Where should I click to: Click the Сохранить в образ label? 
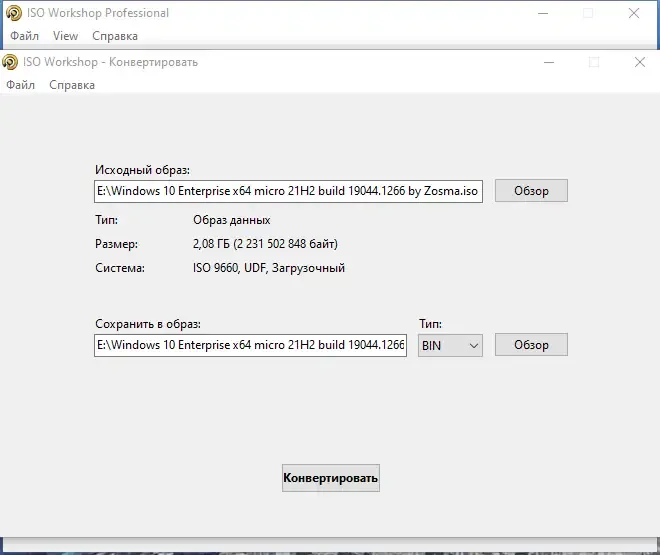[x=148, y=324]
